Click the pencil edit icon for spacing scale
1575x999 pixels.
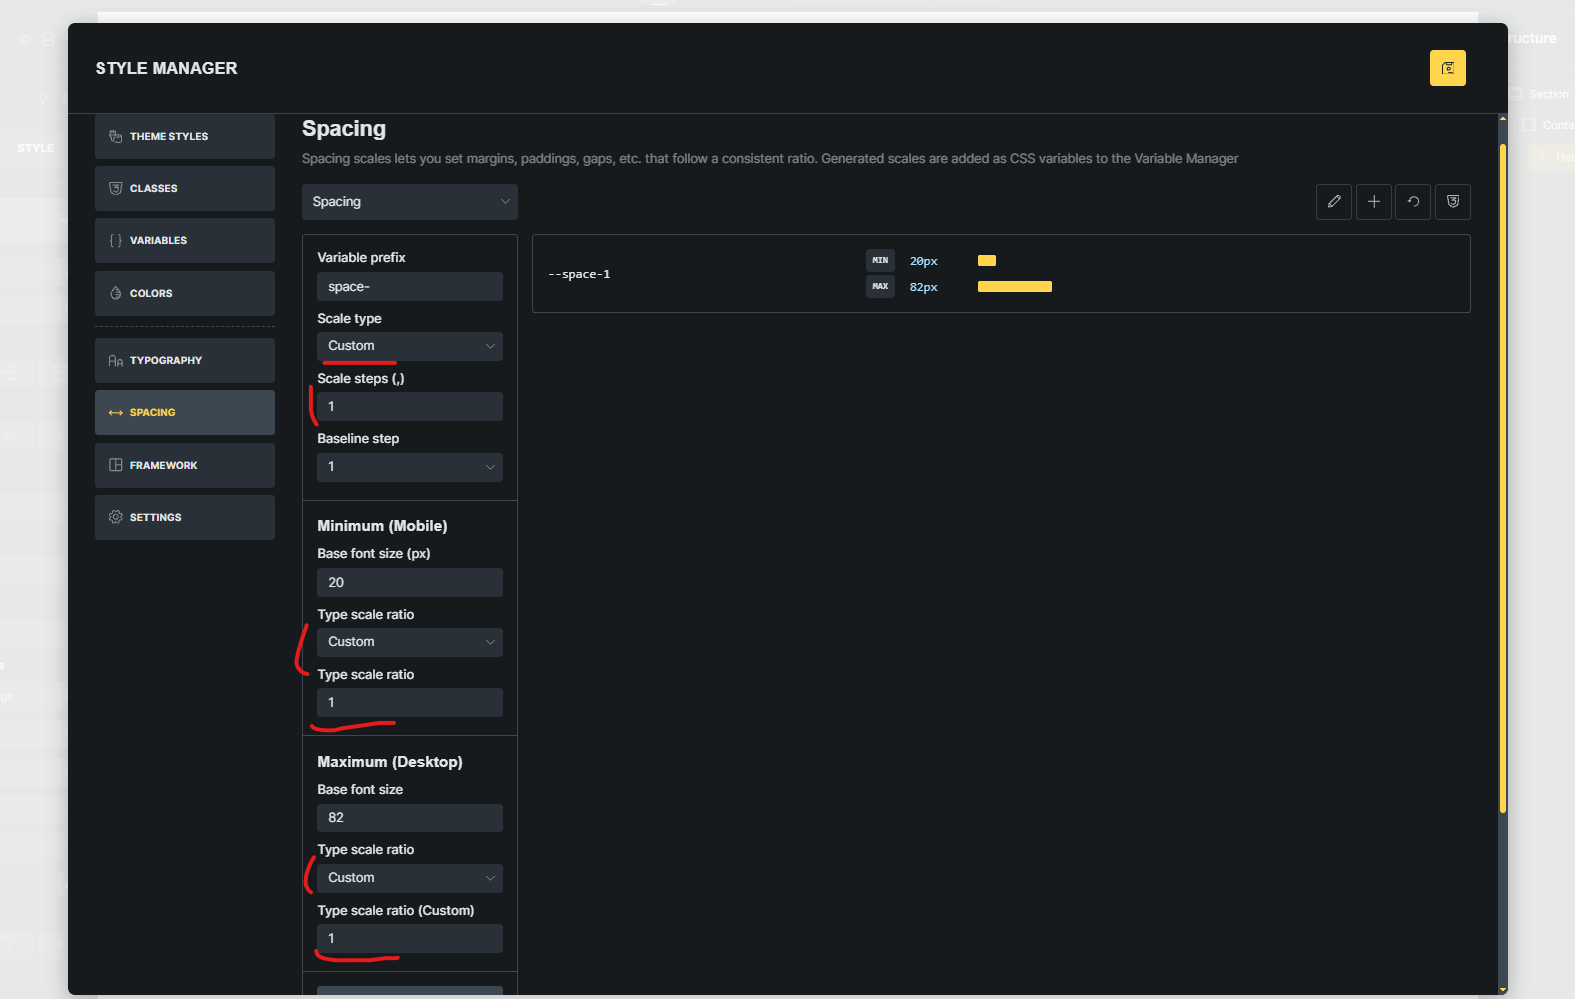pos(1334,202)
